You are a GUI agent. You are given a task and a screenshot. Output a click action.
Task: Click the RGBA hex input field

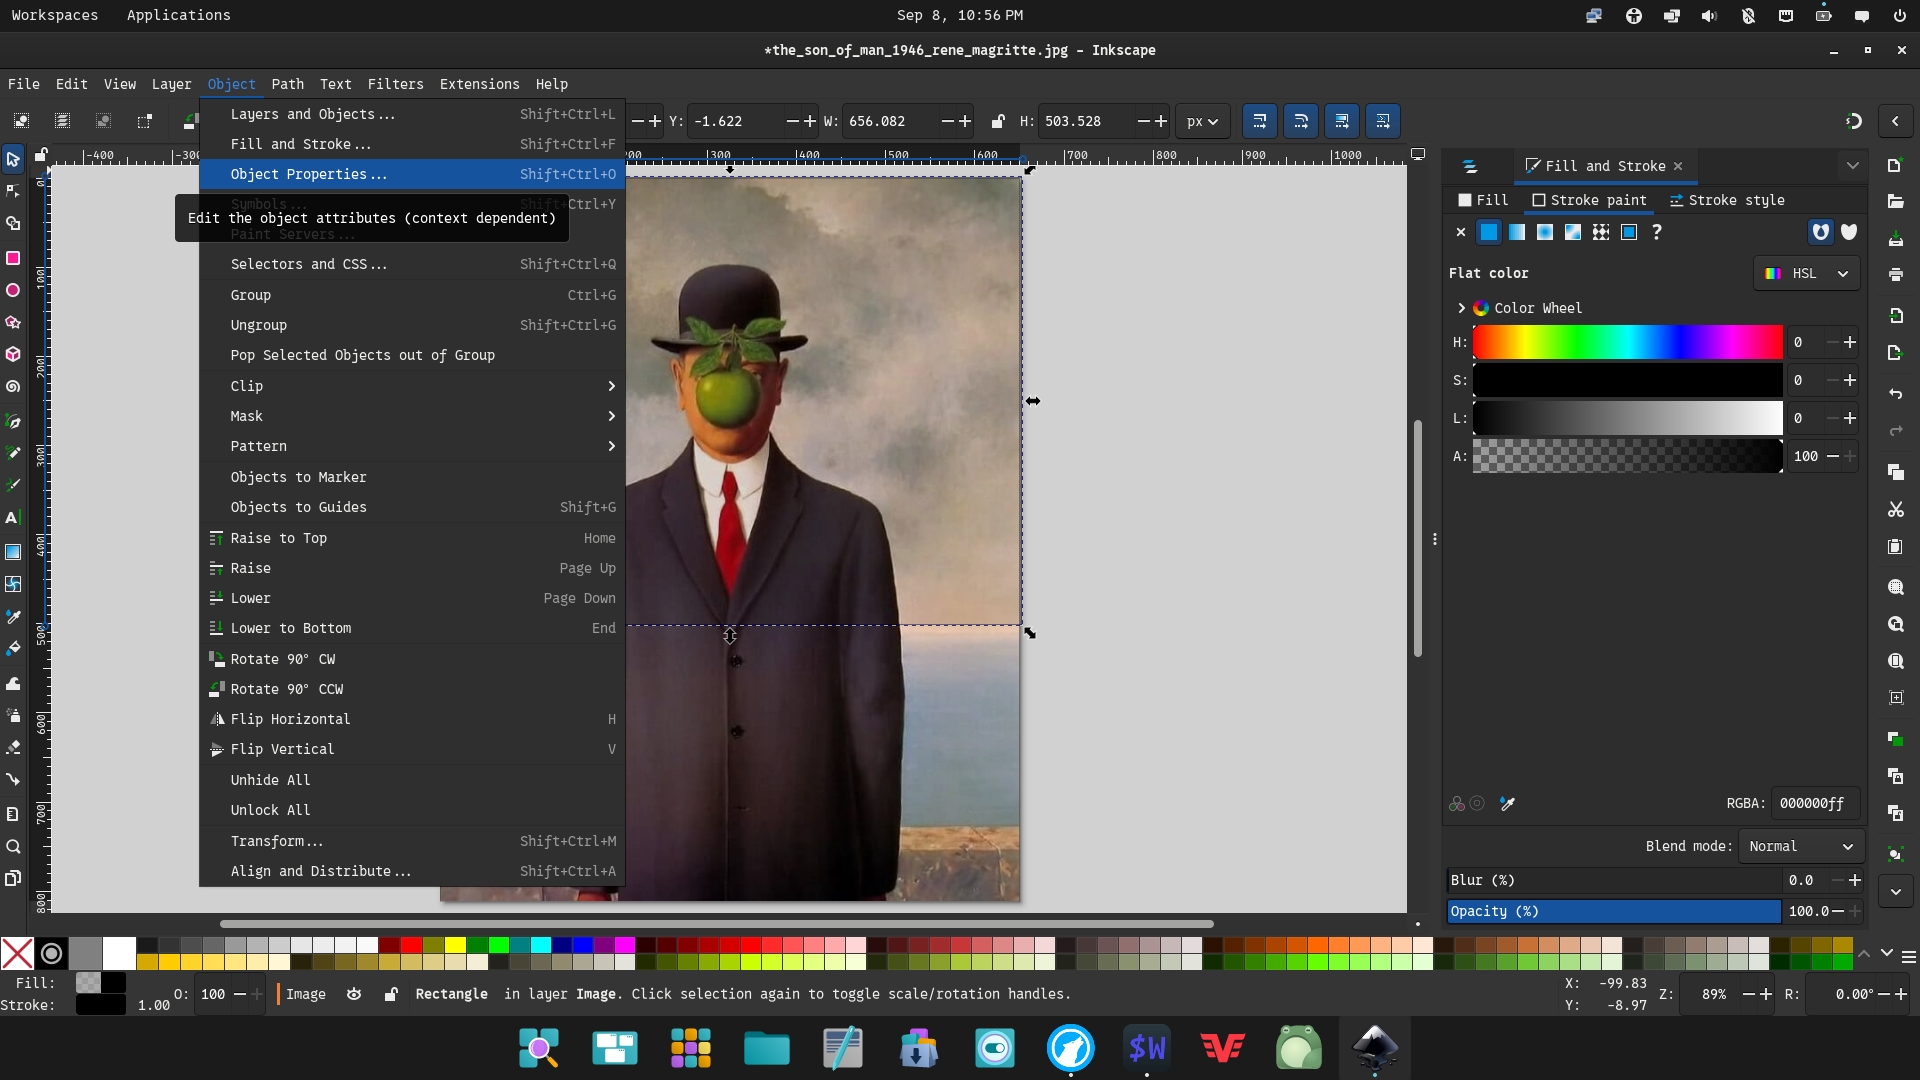(1814, 804)
